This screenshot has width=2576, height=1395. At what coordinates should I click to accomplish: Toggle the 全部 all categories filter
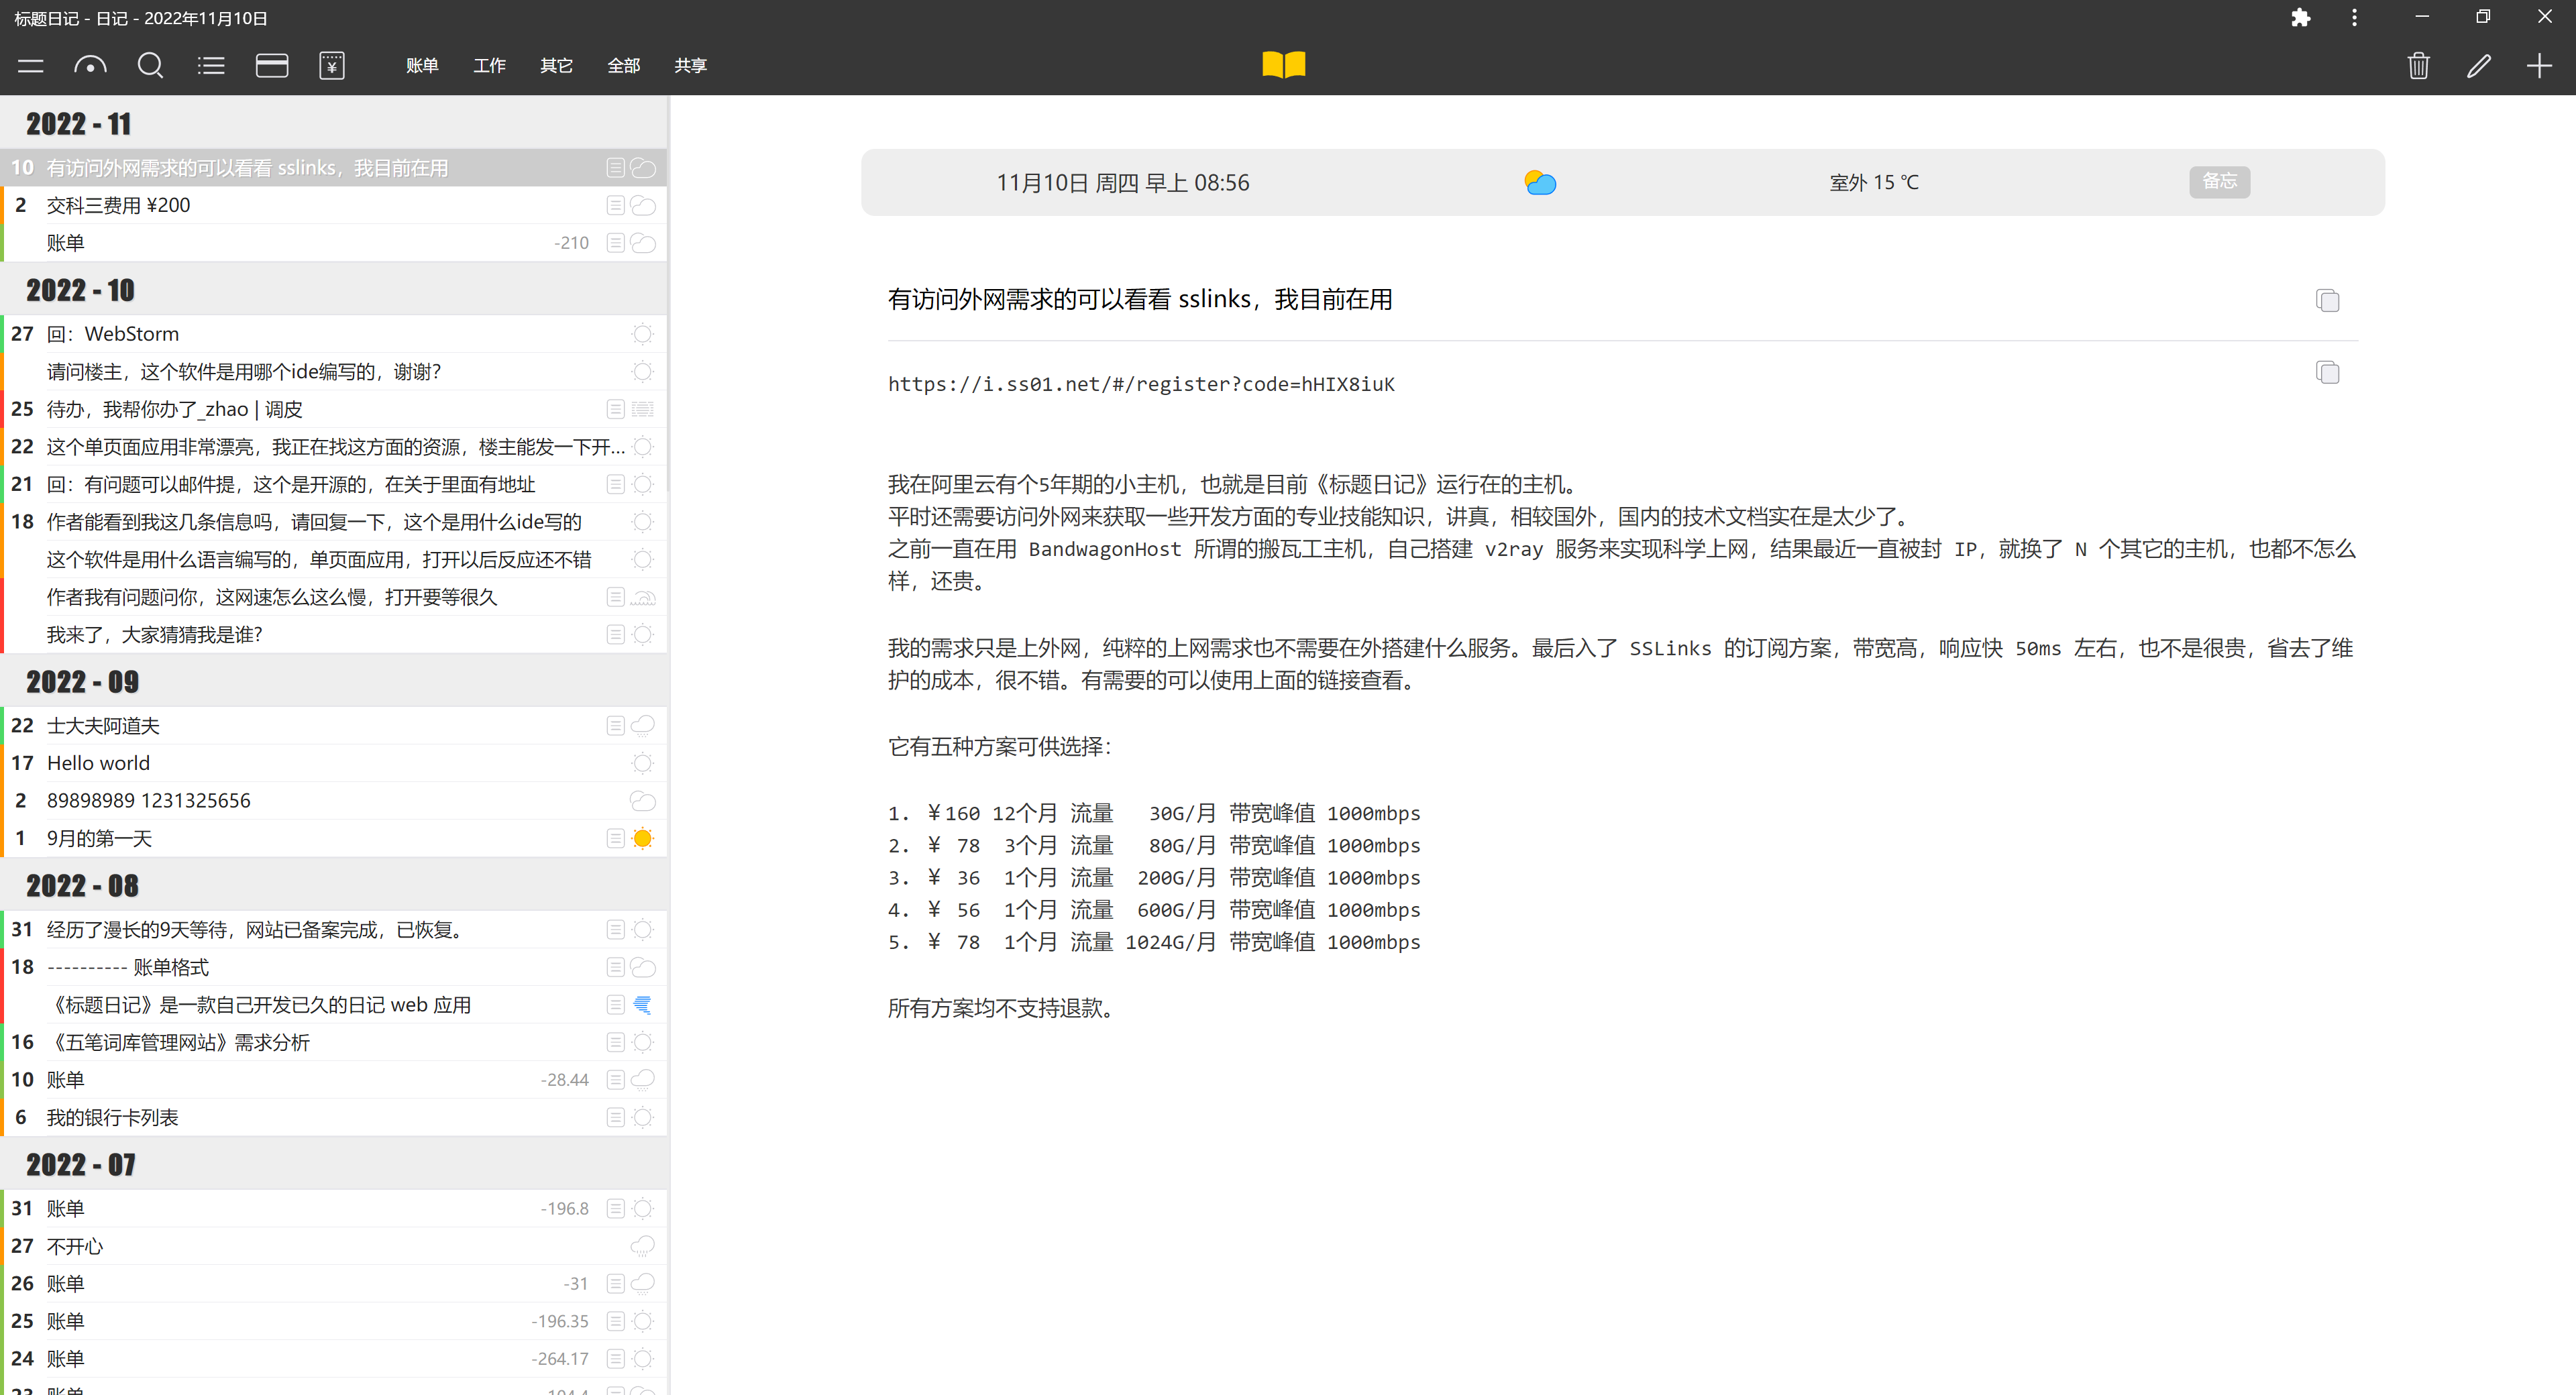623,66
